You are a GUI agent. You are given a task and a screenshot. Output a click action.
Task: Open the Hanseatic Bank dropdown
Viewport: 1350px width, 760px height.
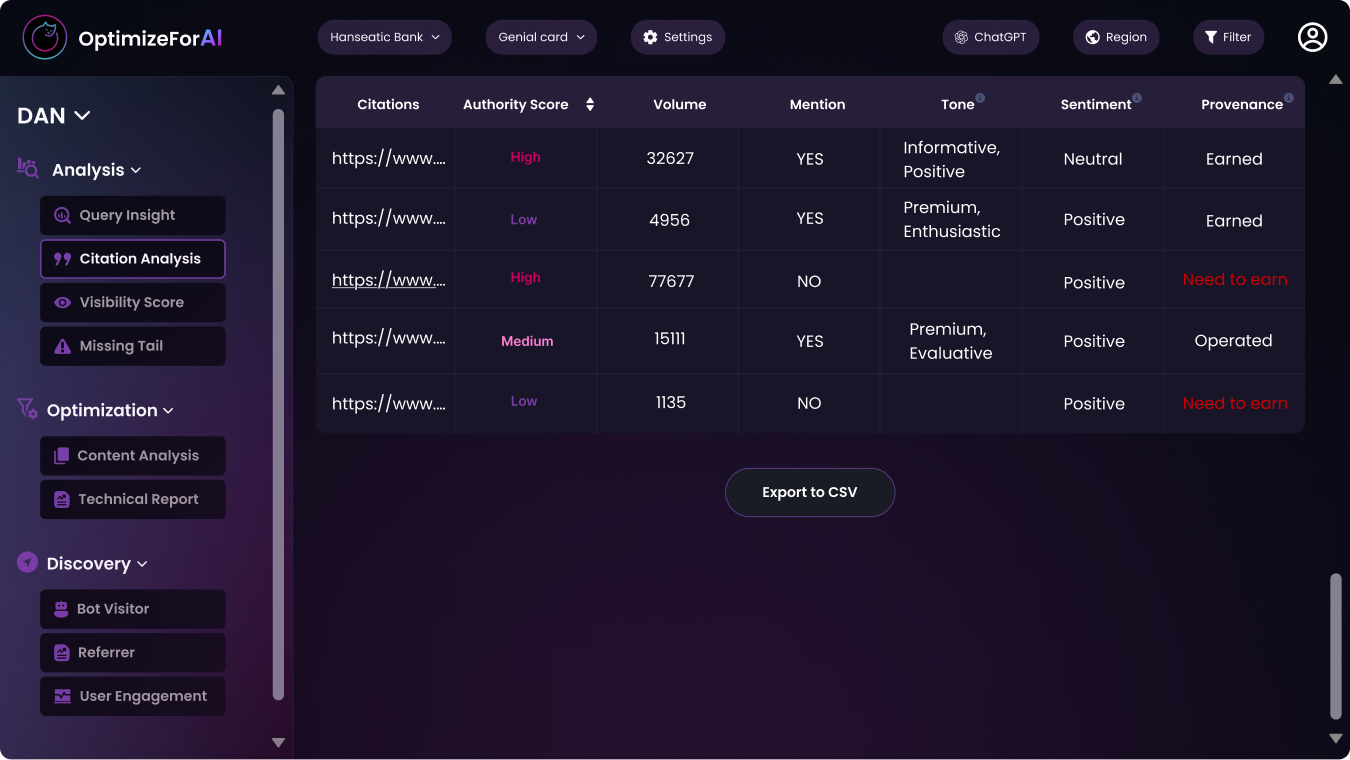point(385,37)
